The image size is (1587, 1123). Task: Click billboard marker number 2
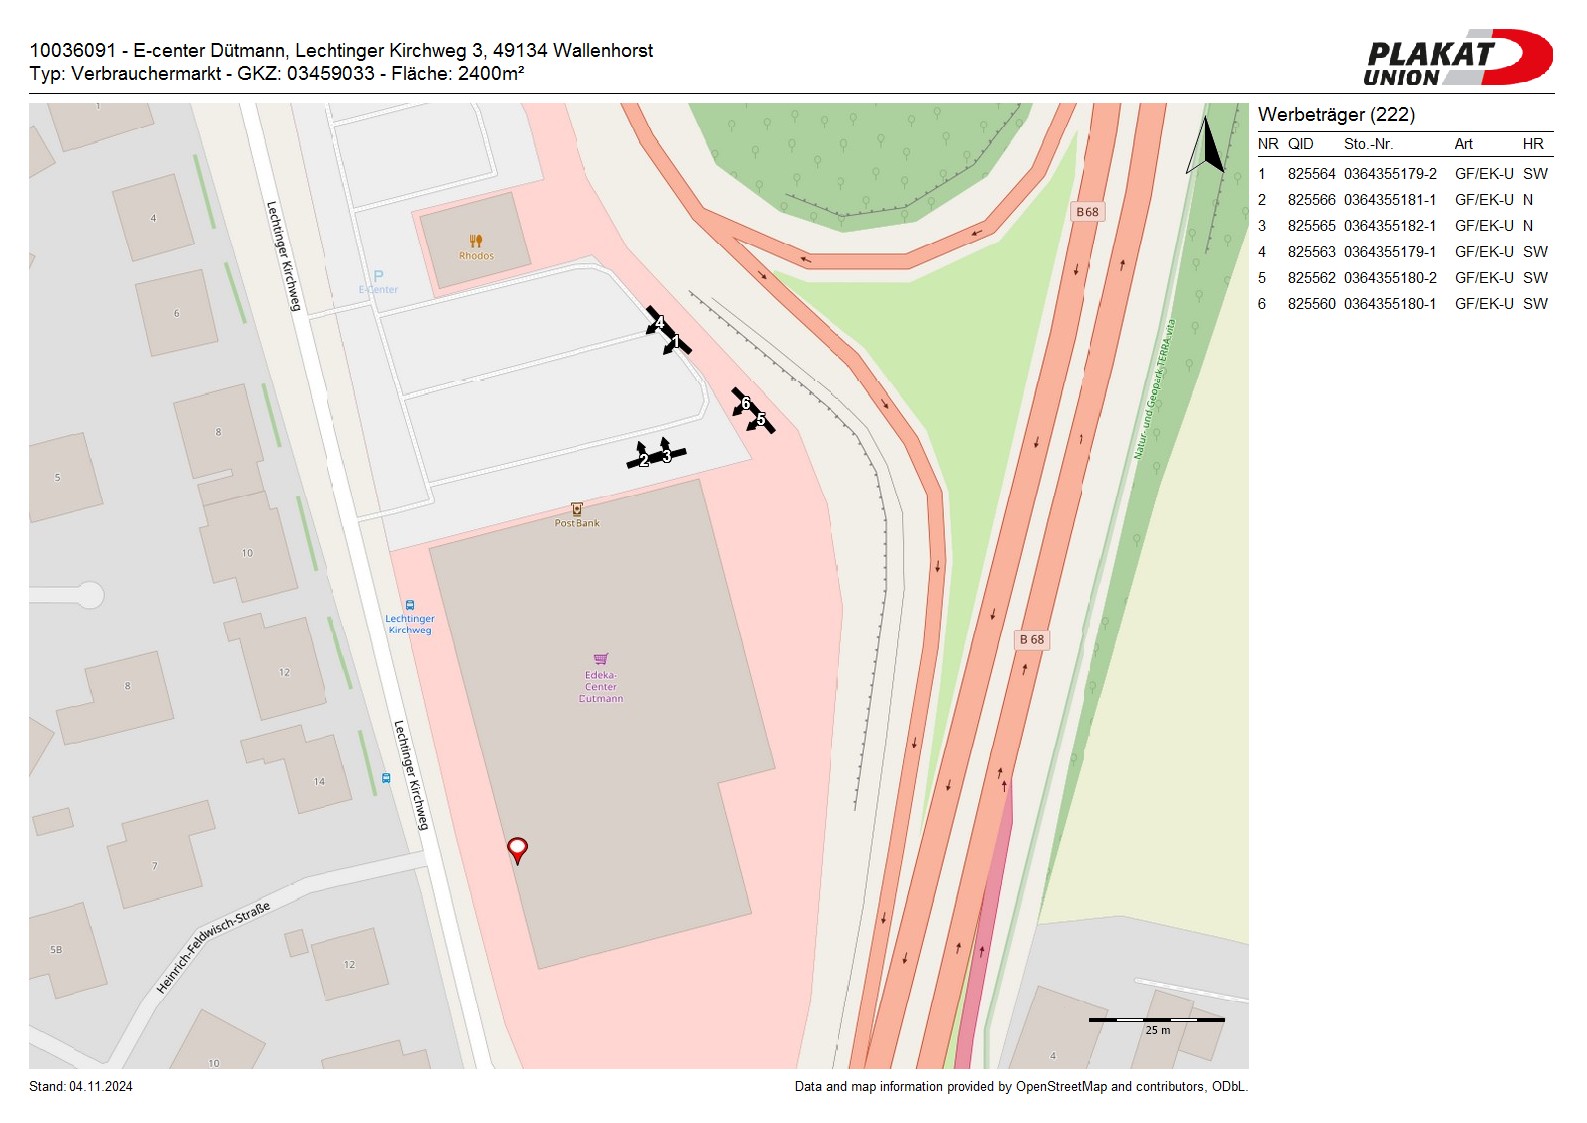(x=643, y=460)
